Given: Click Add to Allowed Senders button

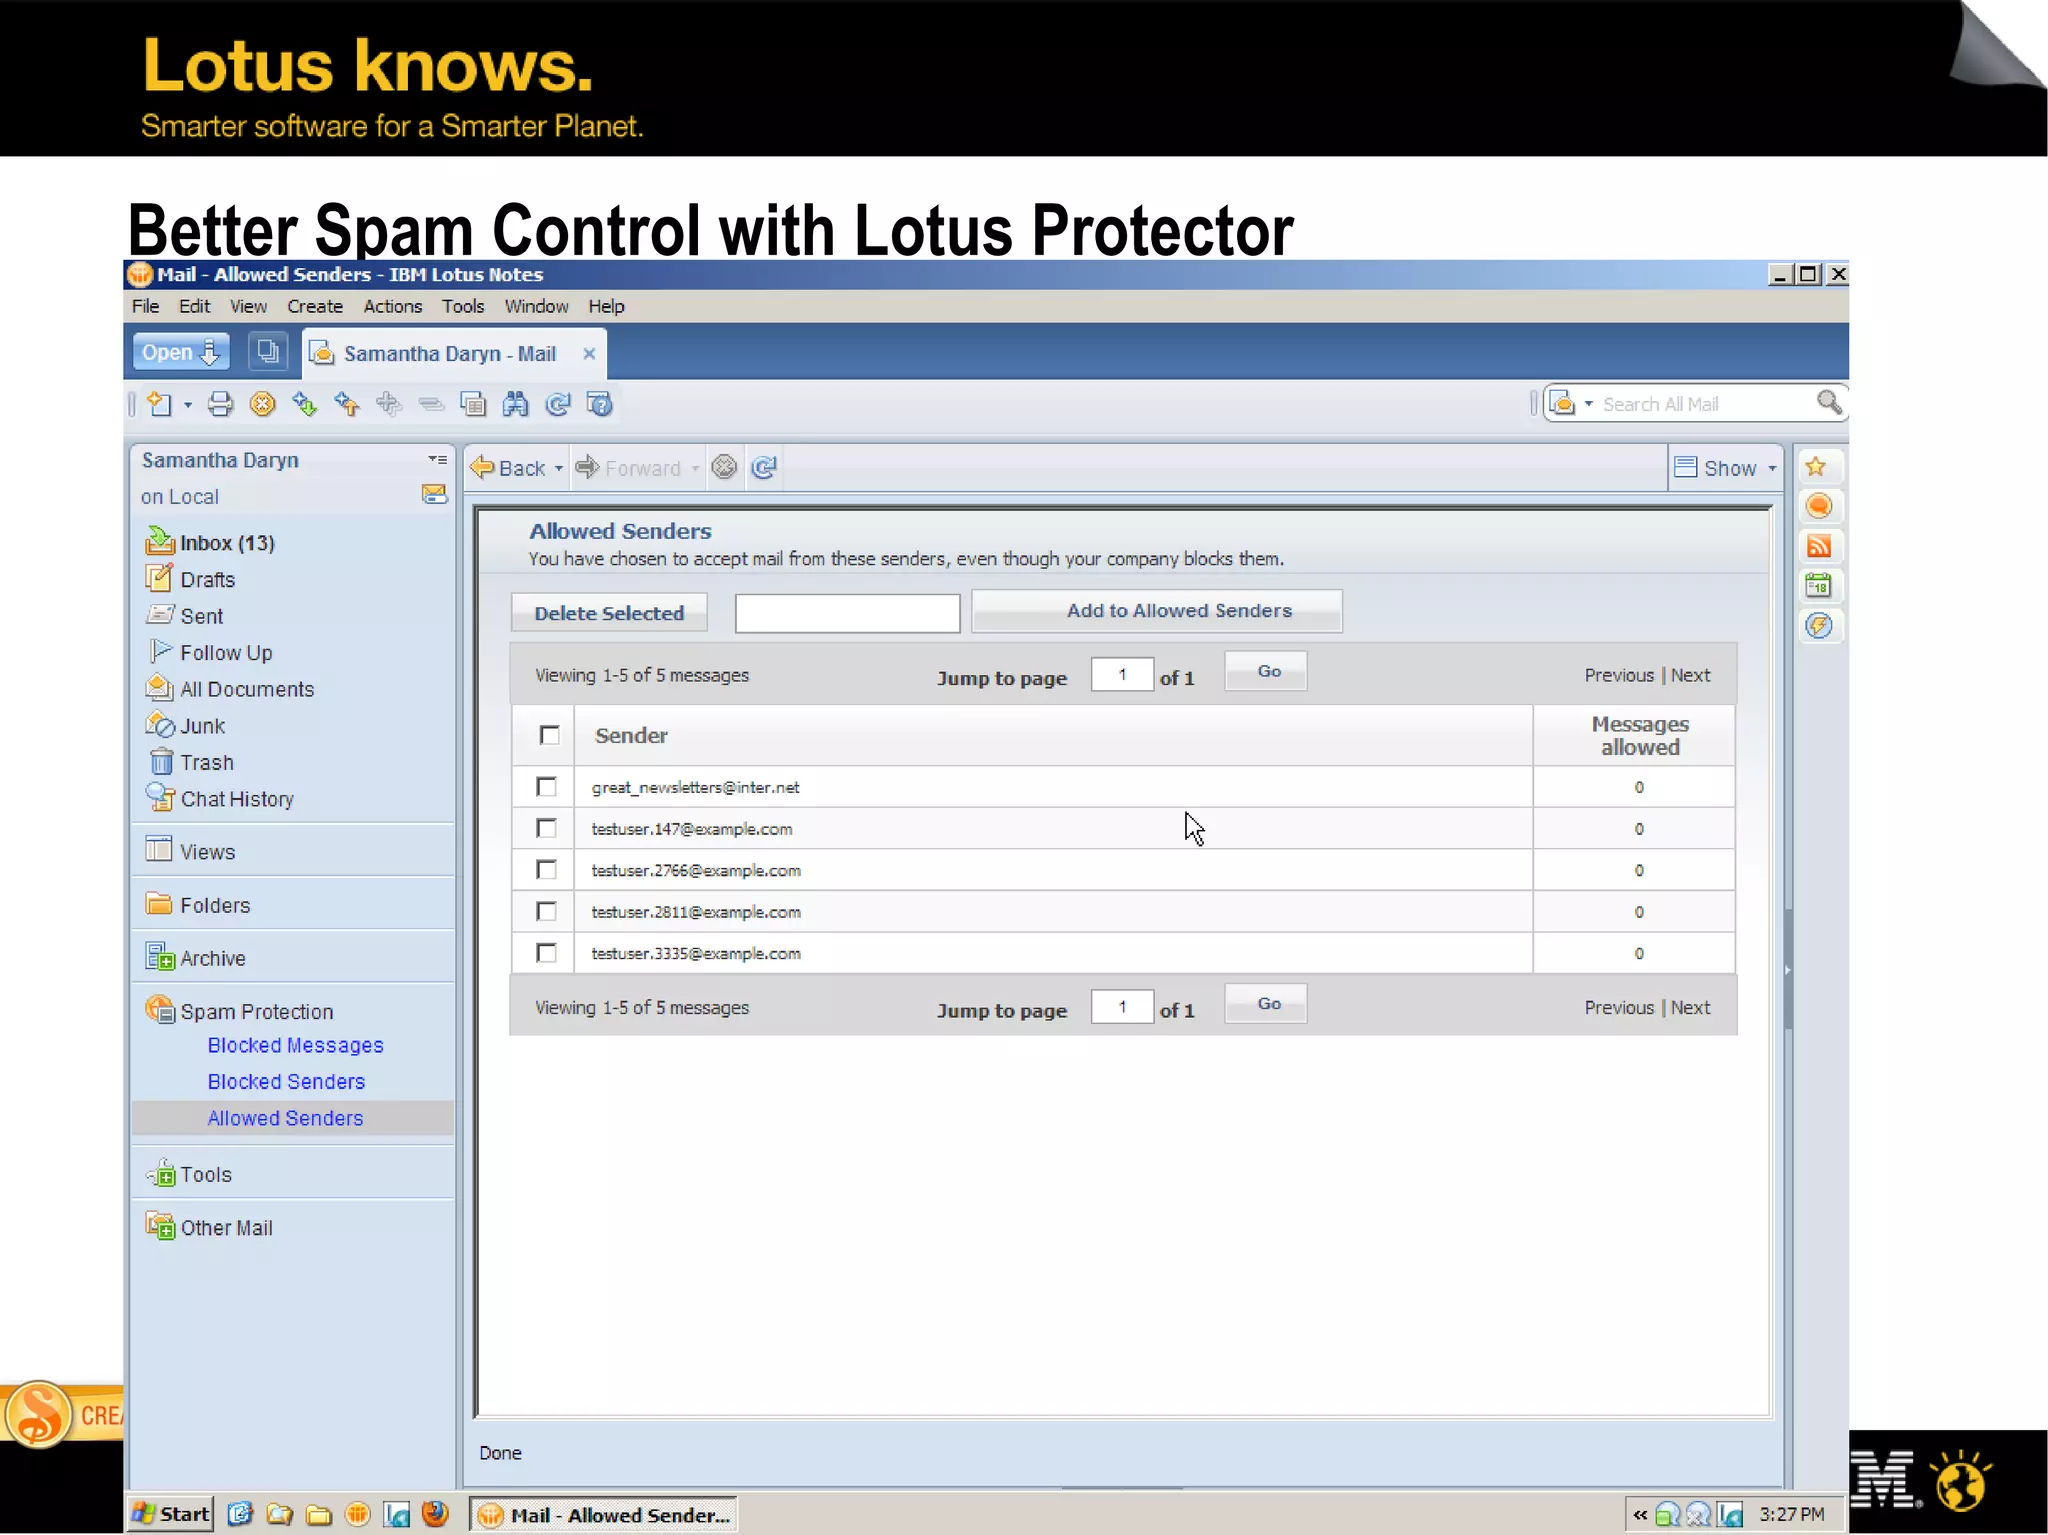Looking at the screenshot, I should pos(1157,611).
